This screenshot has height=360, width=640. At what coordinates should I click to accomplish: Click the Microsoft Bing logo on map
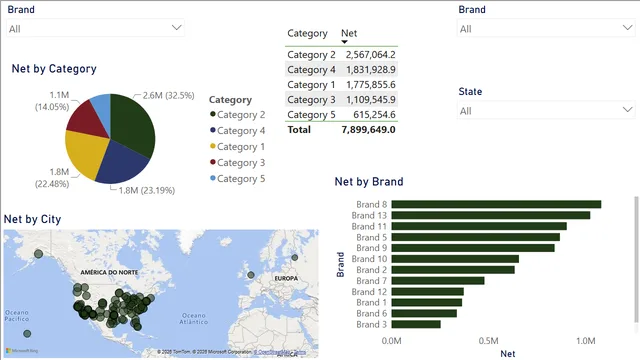tap(22, 351)
